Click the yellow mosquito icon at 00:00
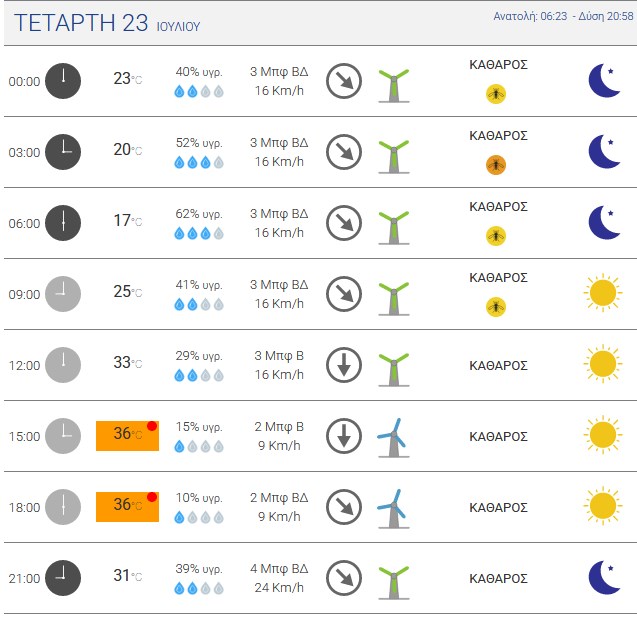The image size is (637, 620). (496, 94)
